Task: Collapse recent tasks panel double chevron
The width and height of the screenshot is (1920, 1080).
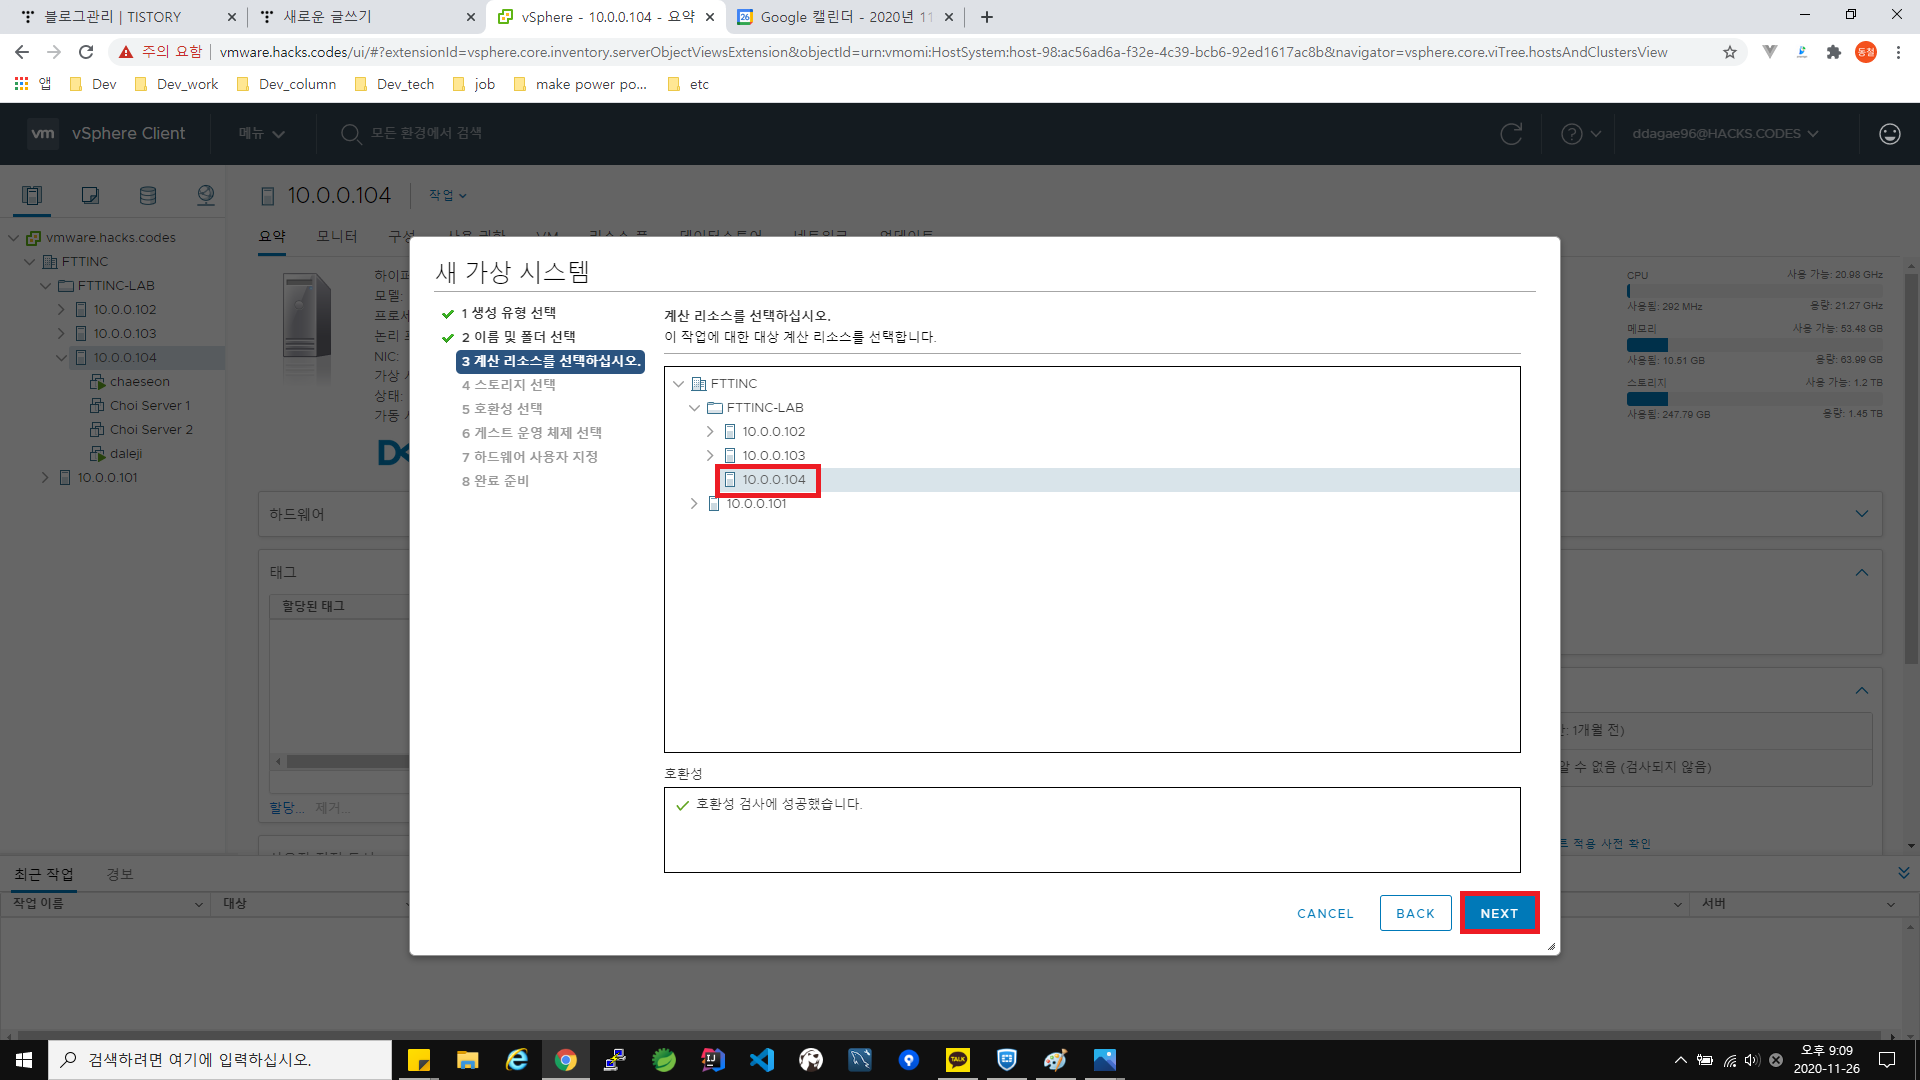Action: coord(1903,873)
